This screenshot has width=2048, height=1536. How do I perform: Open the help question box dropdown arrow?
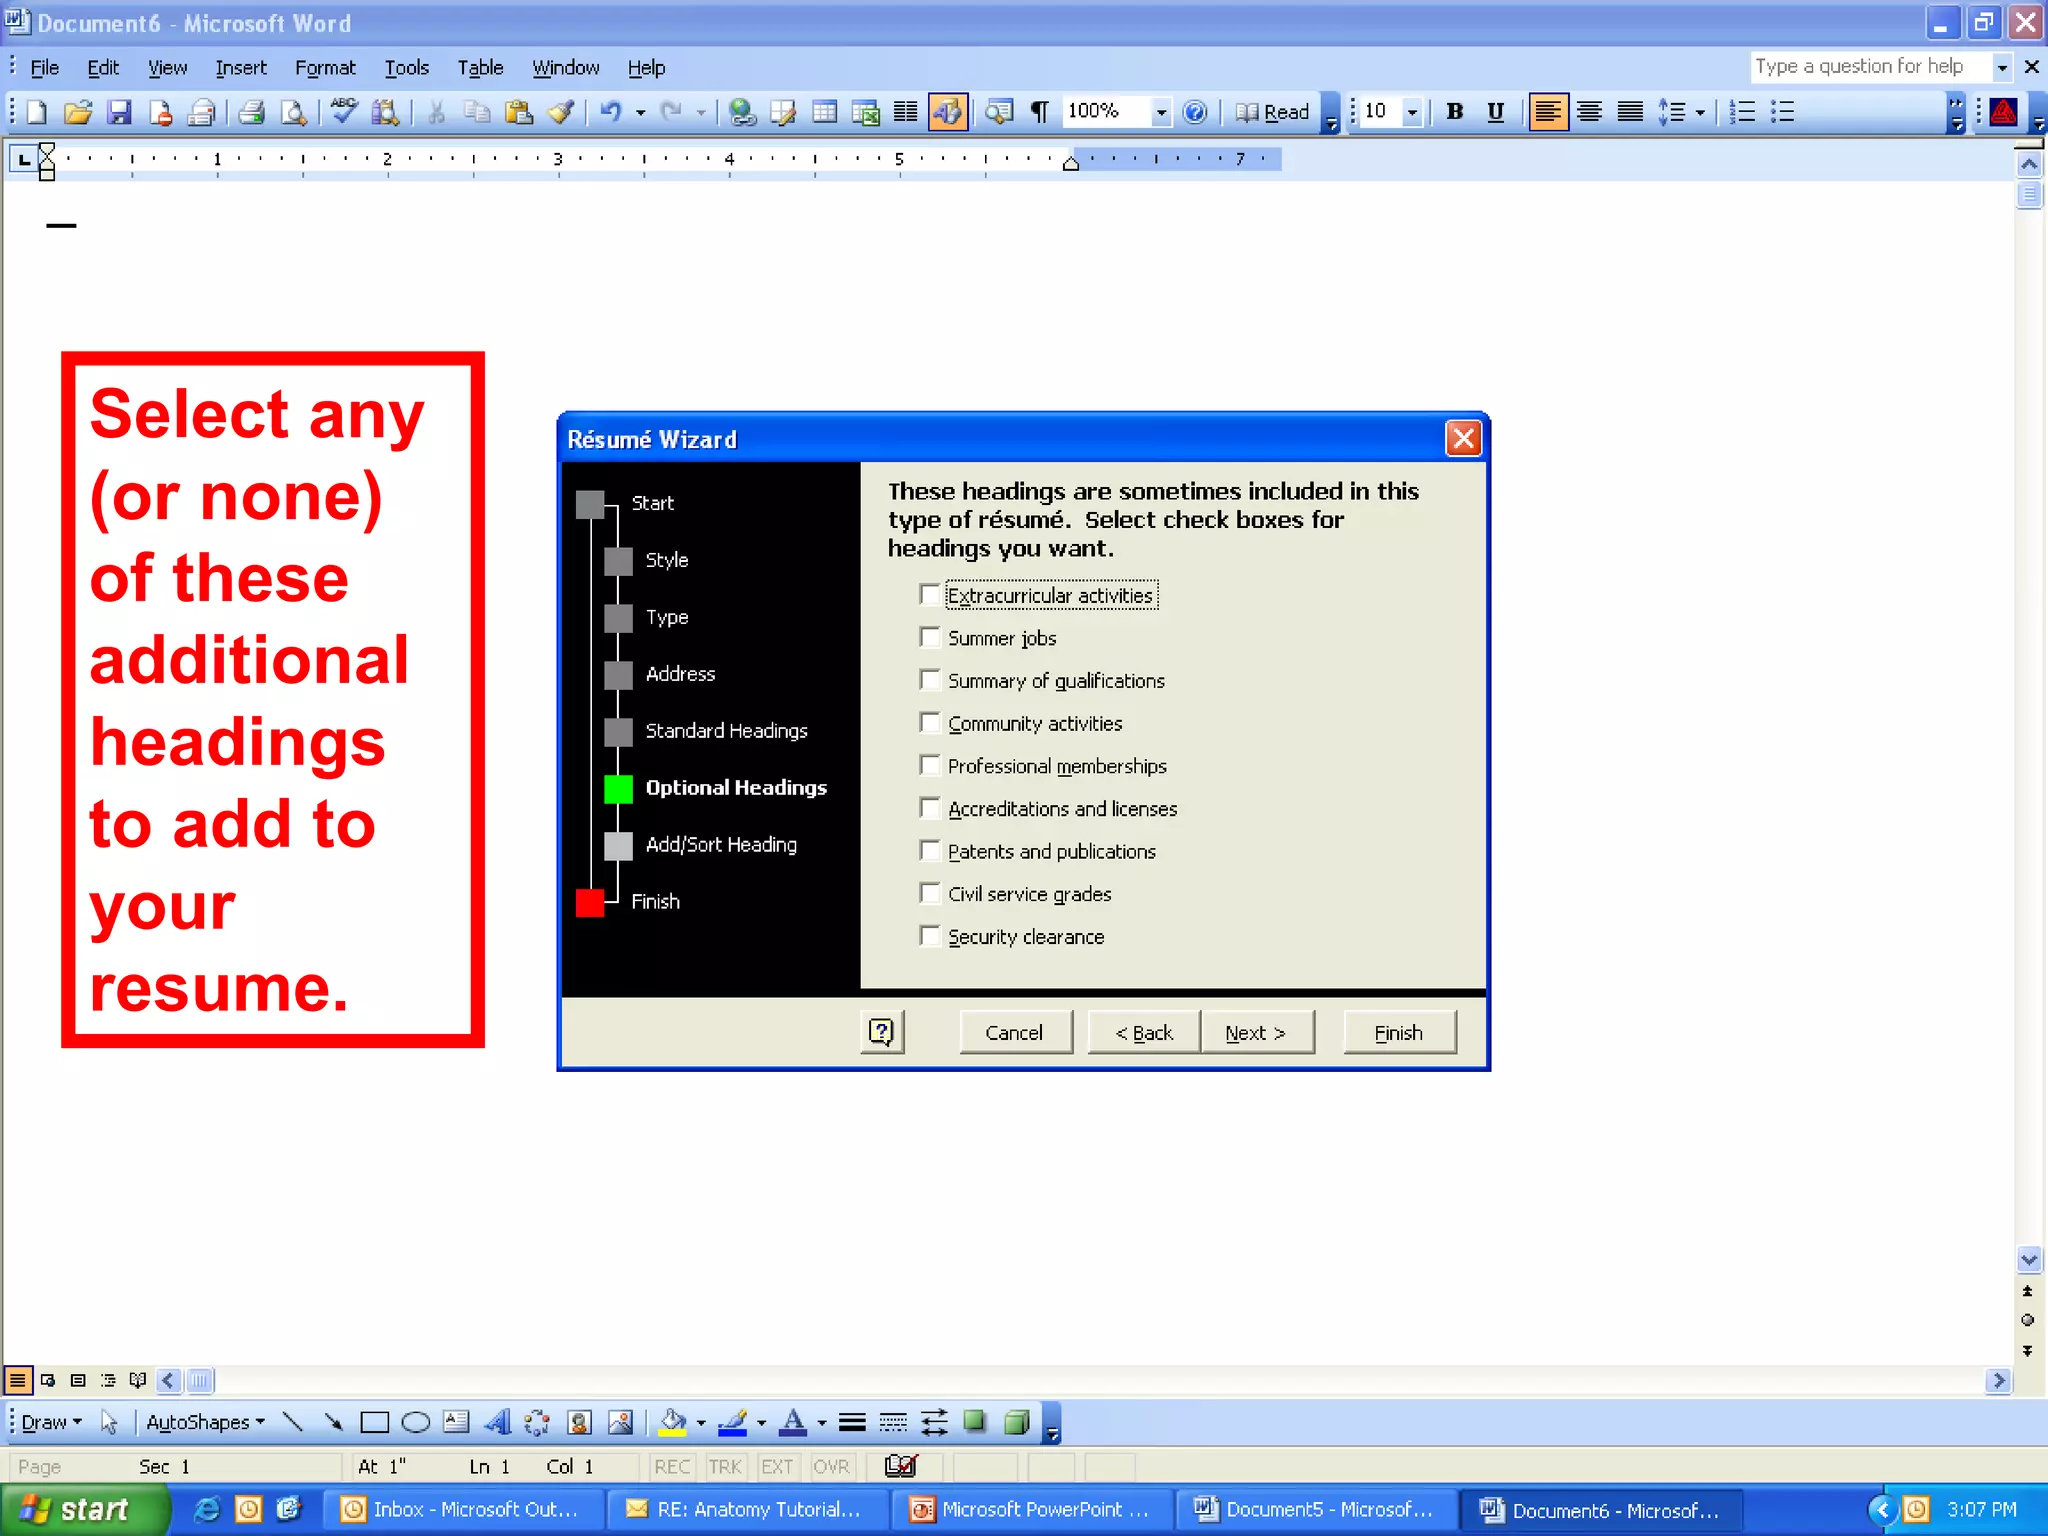pyautogui.click(x=2002, y=67)
